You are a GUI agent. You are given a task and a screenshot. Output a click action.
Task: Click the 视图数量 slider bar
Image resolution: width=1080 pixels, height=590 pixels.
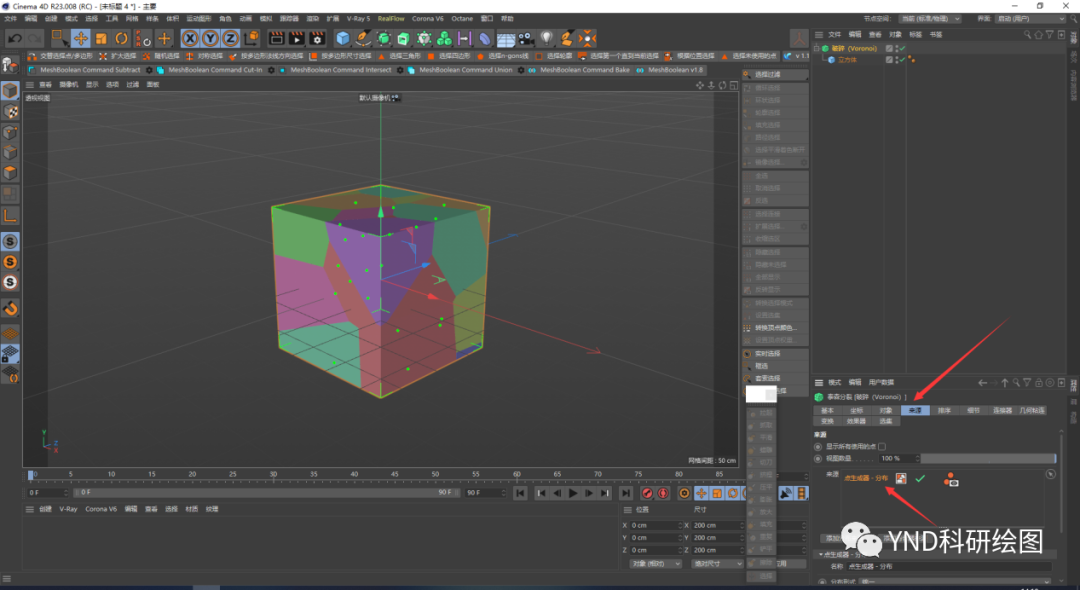[x=988, y=459]
